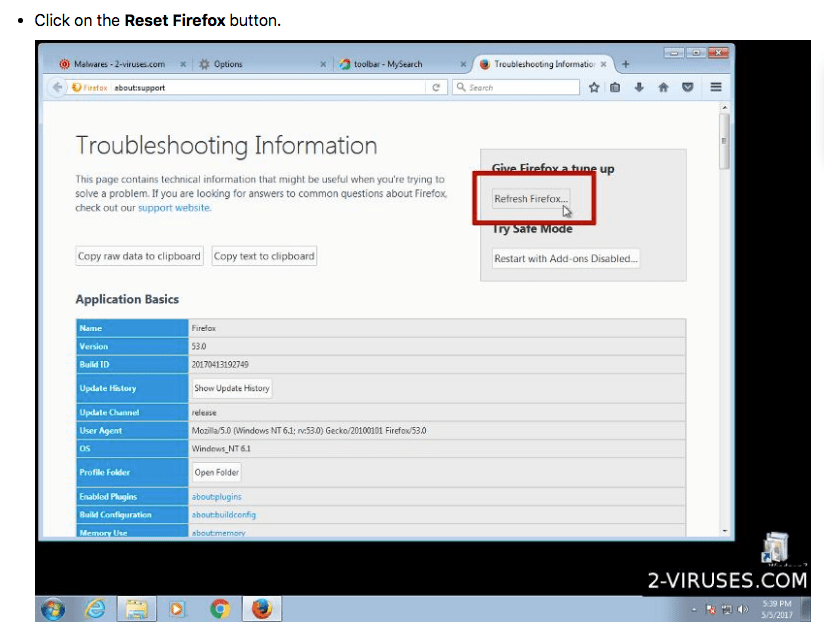Image resolution: width=824 pixels, height=636 pixels.
Task: Click Restart with Add-ons Disabled button
Action: pos(566,259)
